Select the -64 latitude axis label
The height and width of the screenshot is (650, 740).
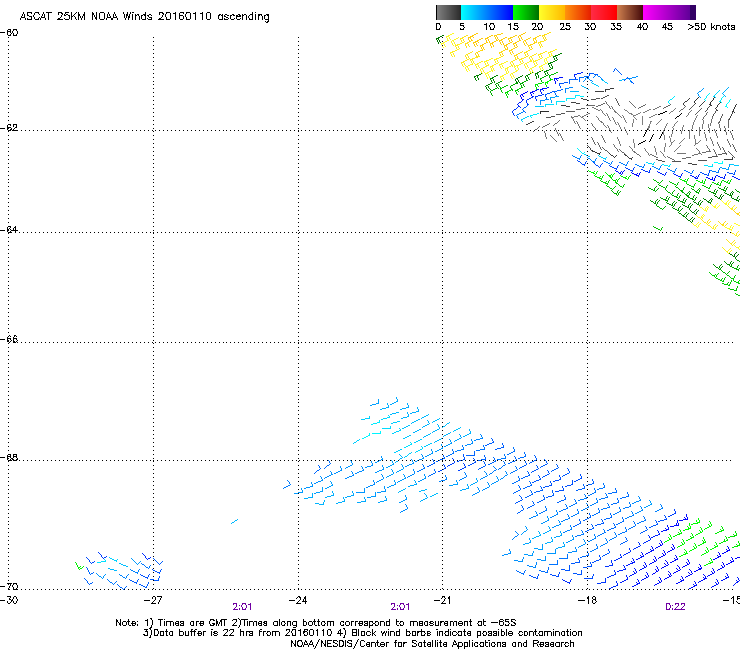[9, 230]
